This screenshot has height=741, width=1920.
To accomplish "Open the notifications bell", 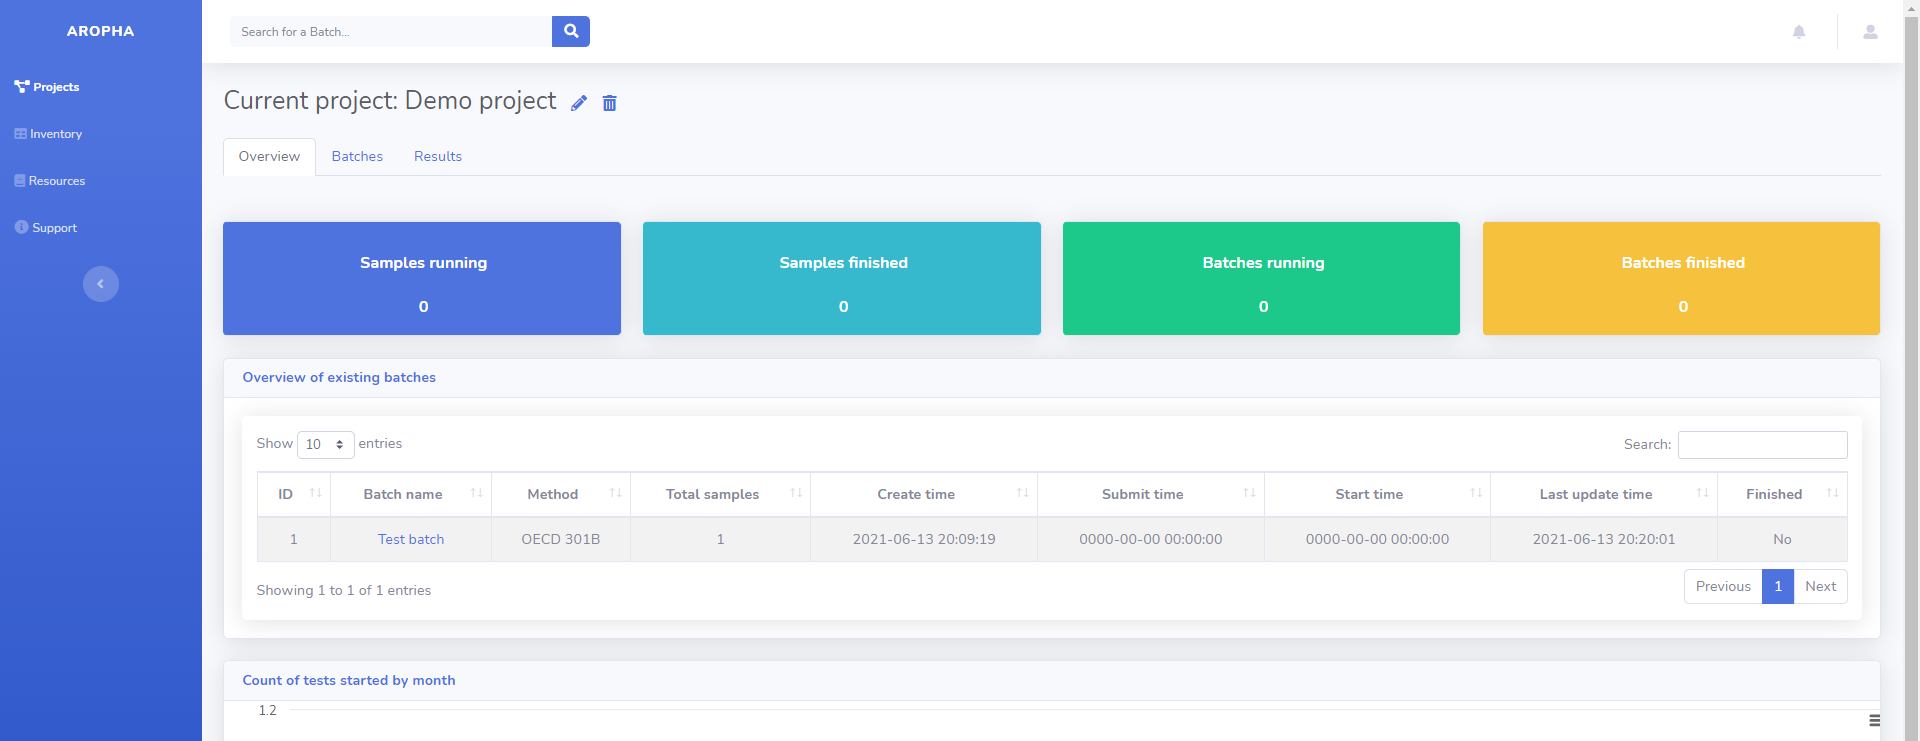I will pyautogui.click(x=1799, y=32).
